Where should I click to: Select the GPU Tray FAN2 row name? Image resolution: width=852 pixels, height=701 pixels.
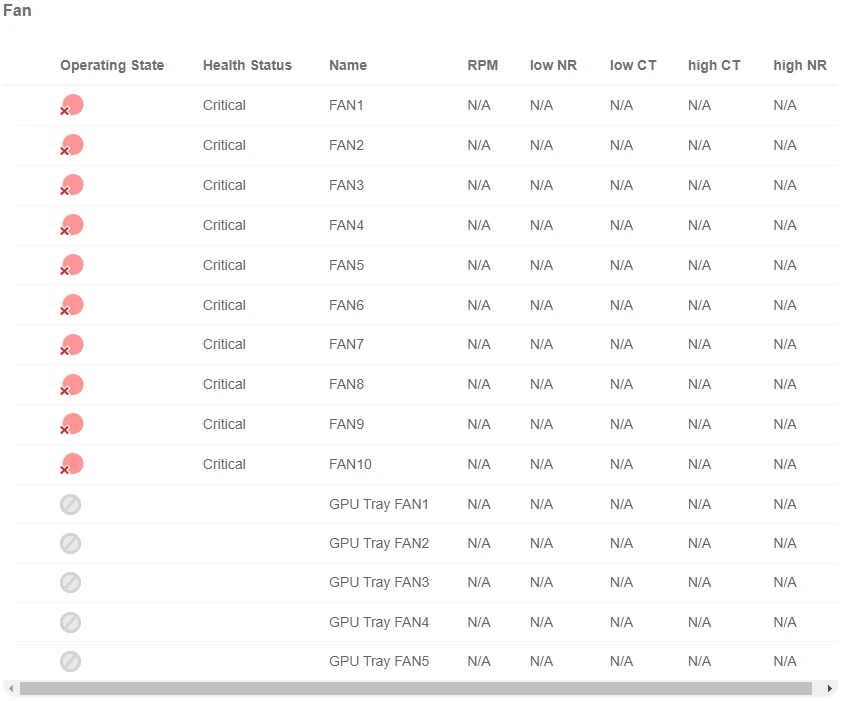point(379,543)
